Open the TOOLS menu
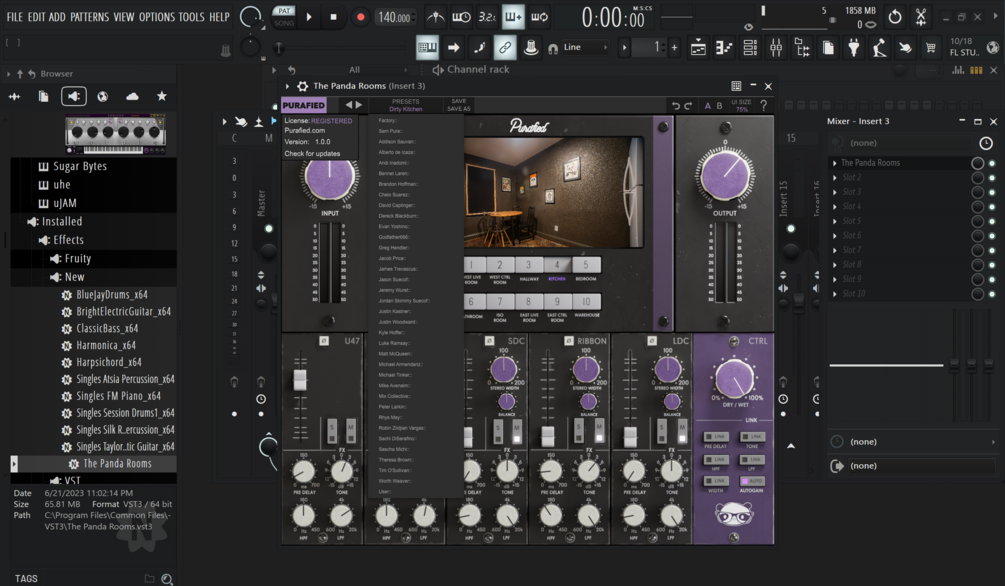 [191, 17]
